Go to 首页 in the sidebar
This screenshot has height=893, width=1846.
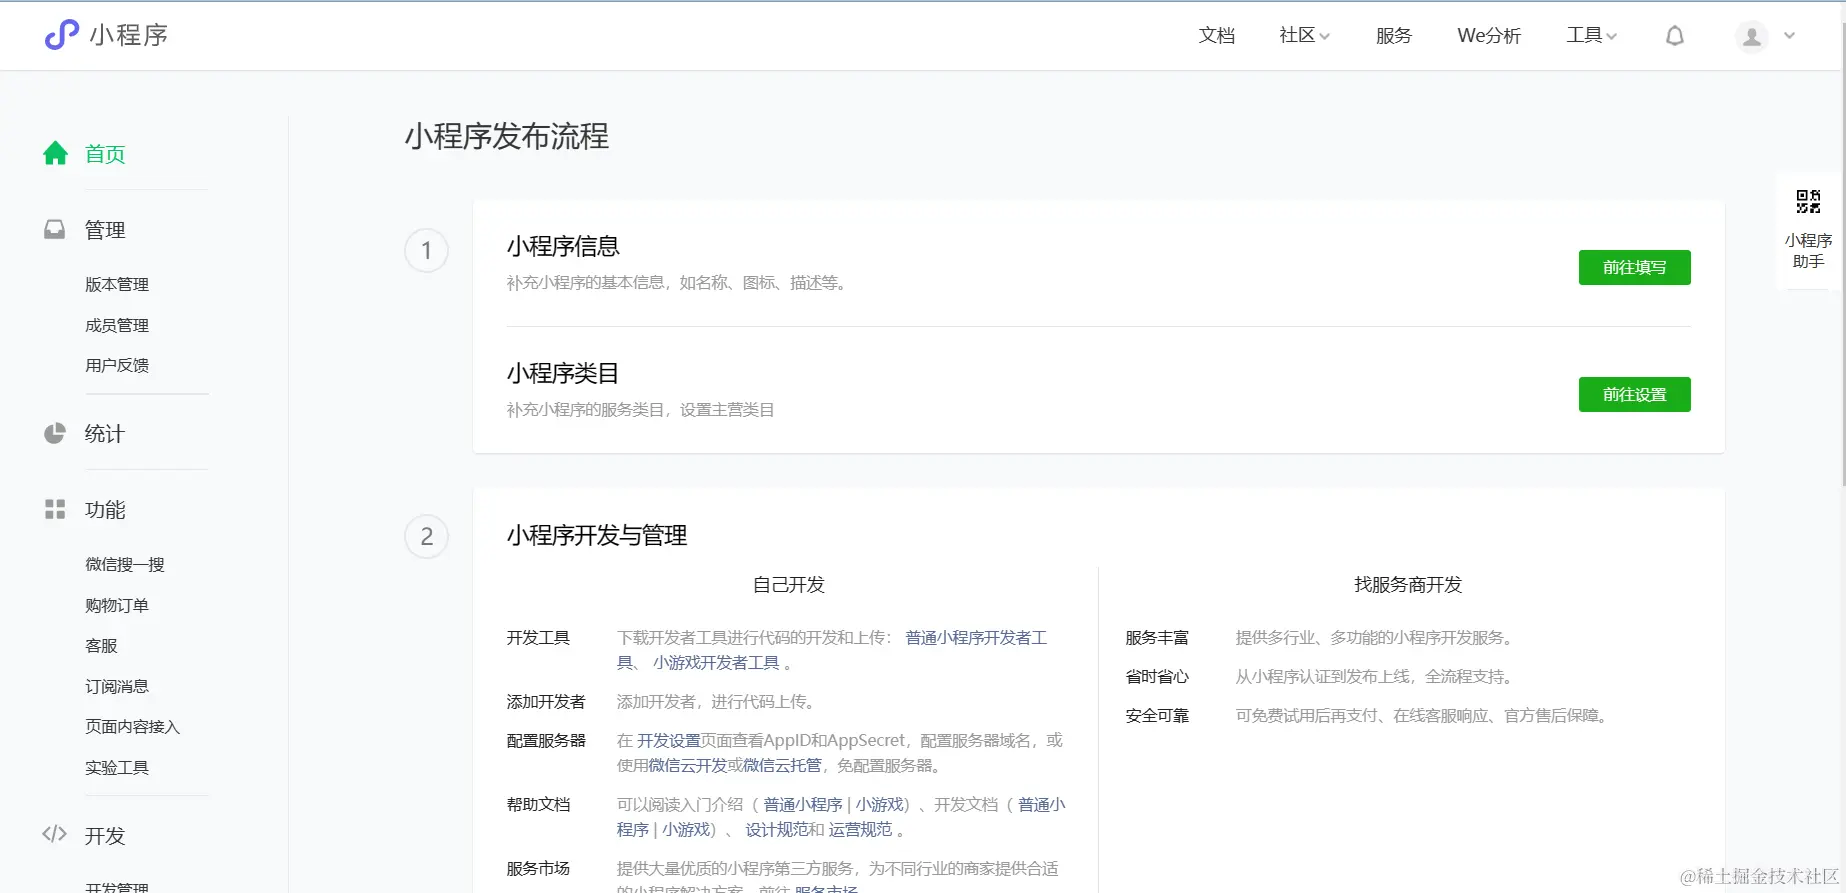(105, 154)
